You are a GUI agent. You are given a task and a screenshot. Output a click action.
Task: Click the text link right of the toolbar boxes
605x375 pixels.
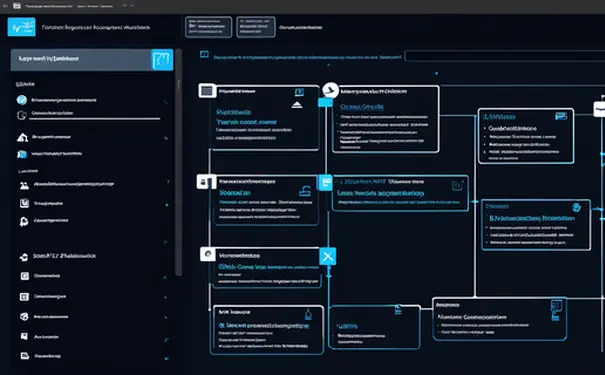[301, 27]
